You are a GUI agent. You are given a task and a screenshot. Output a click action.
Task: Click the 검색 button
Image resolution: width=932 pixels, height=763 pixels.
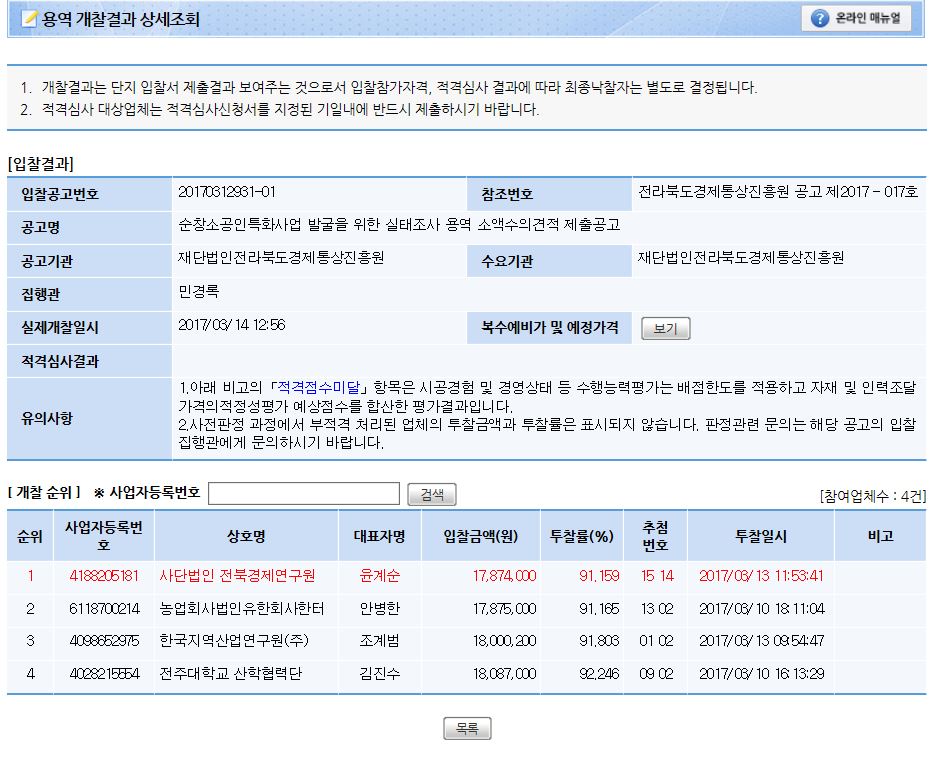click(x=431, y=494)
